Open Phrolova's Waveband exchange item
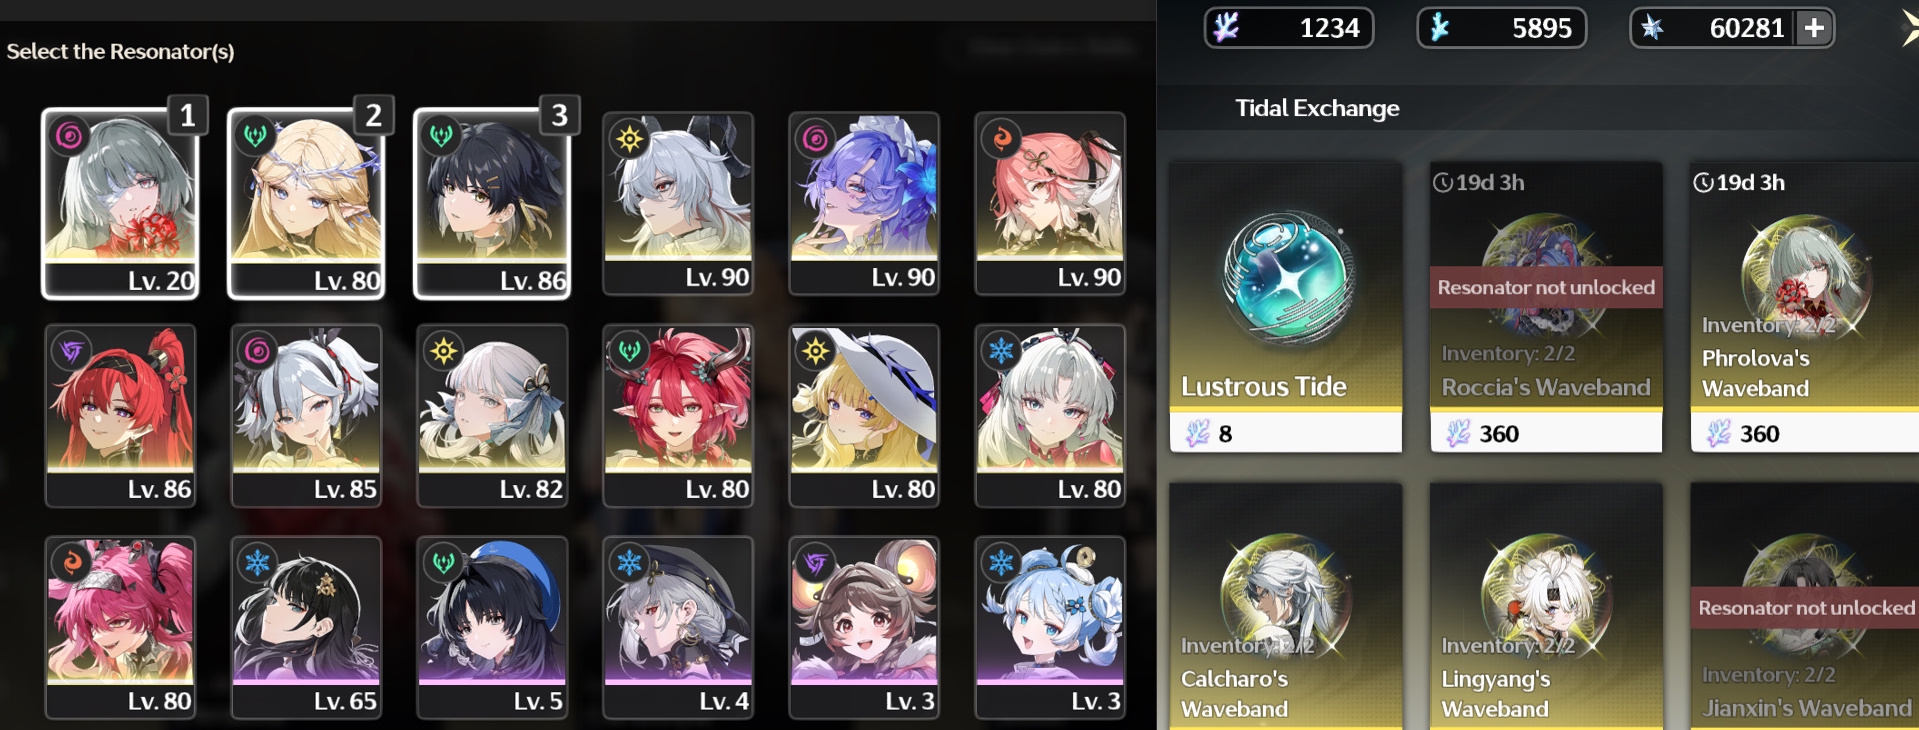The height and width of the screenshot is (730, 1919). pyautogui.click(x=1805, y=307)
